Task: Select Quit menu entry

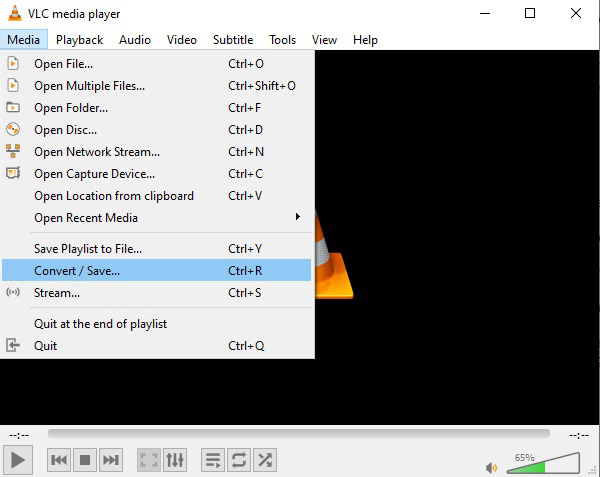Action: [156, 346]
